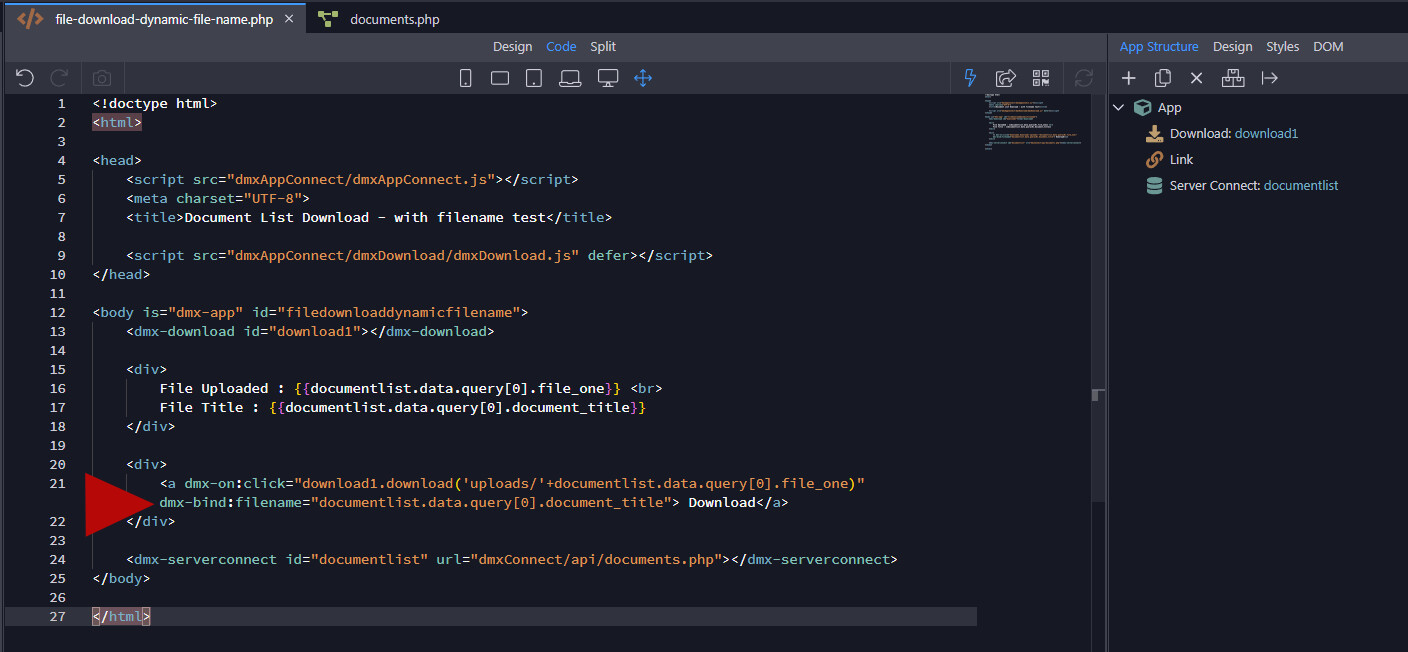1408x652 pixels.
Task: Select the laptop viewport icon
Action: [x=570, y=78]
